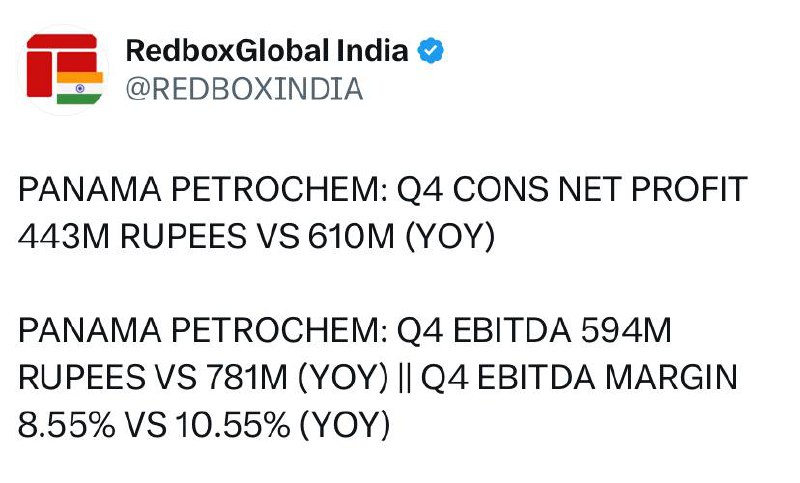Screen dimensions: 800x483
Task: Open the RedboxGlobal India profile avatar
Action: [x=63, y=70]
